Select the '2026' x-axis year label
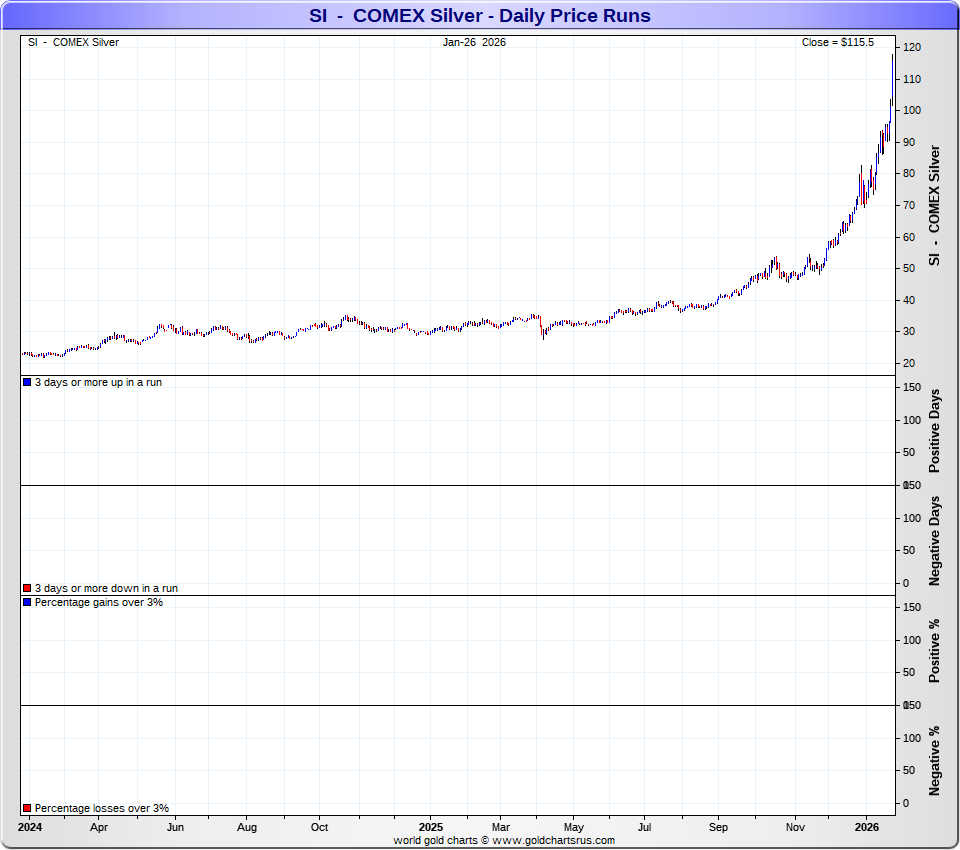960x850 pixels. click(867, 828)
